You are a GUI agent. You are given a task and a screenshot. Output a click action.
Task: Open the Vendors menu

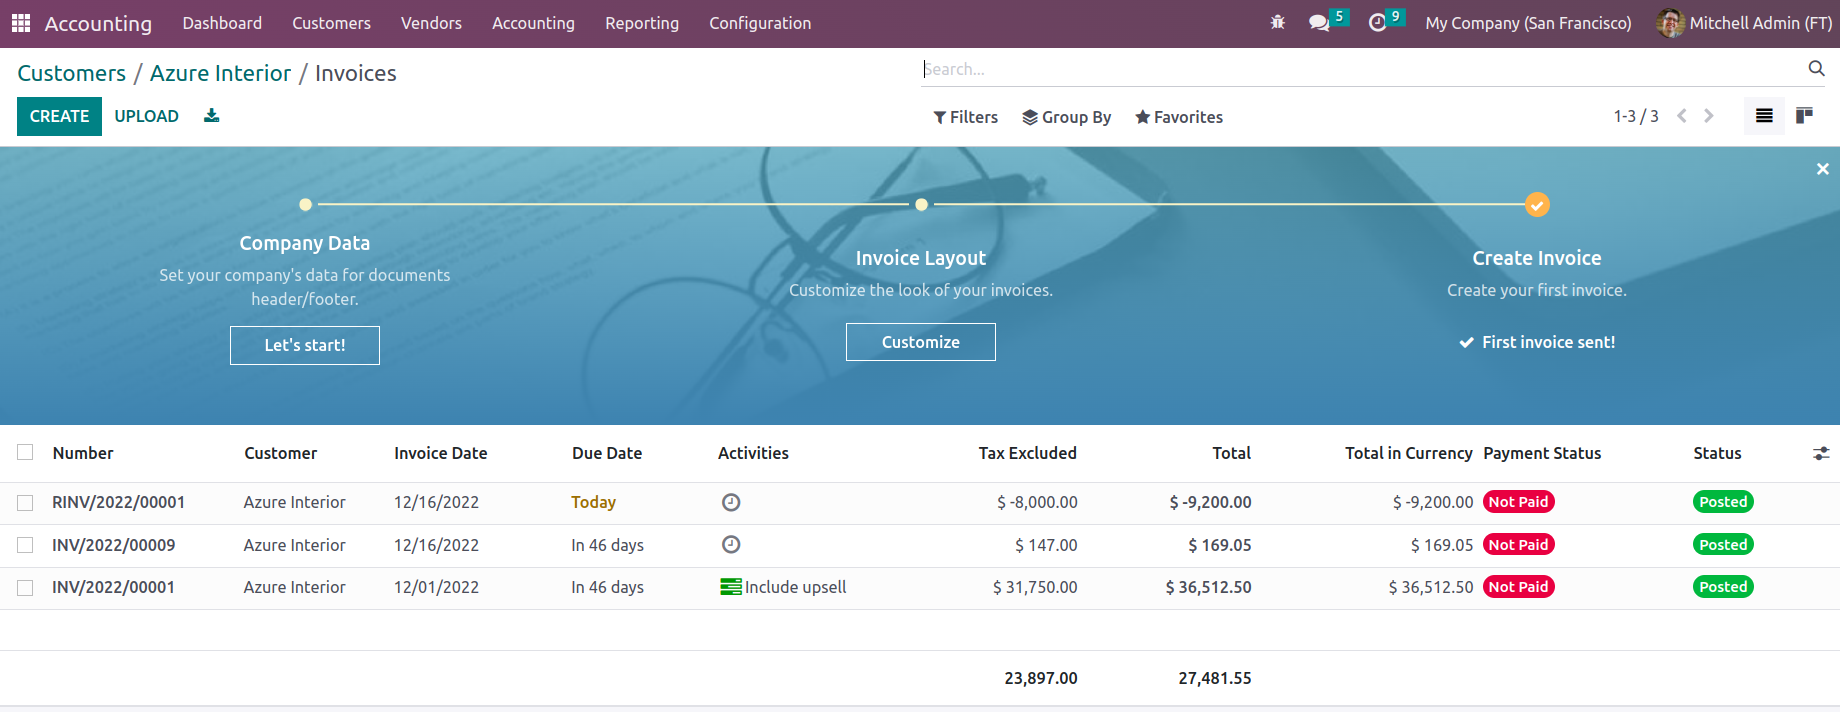[431, 23]
